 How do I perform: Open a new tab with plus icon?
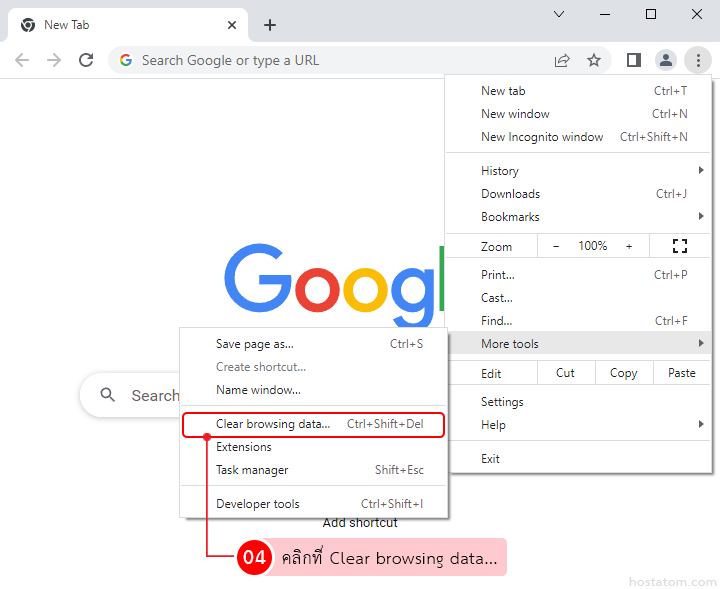coord(270,25)
